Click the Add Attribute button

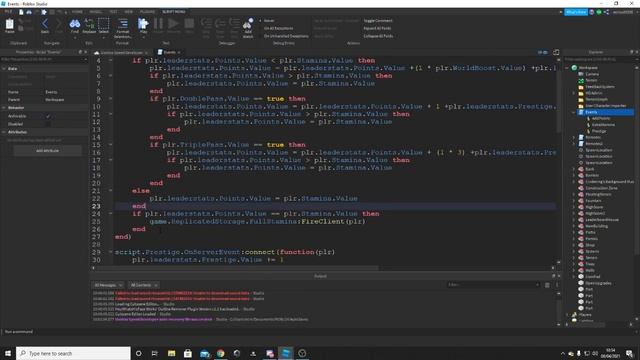coord(47,151)
